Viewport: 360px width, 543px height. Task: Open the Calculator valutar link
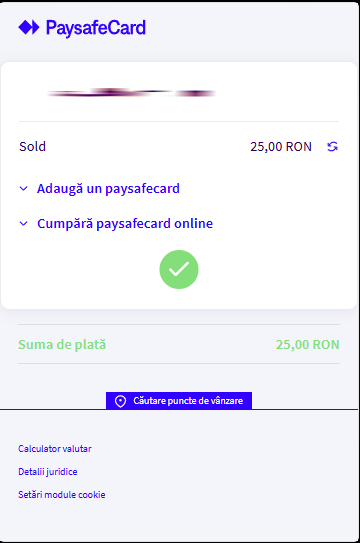(x=55, y=449)
